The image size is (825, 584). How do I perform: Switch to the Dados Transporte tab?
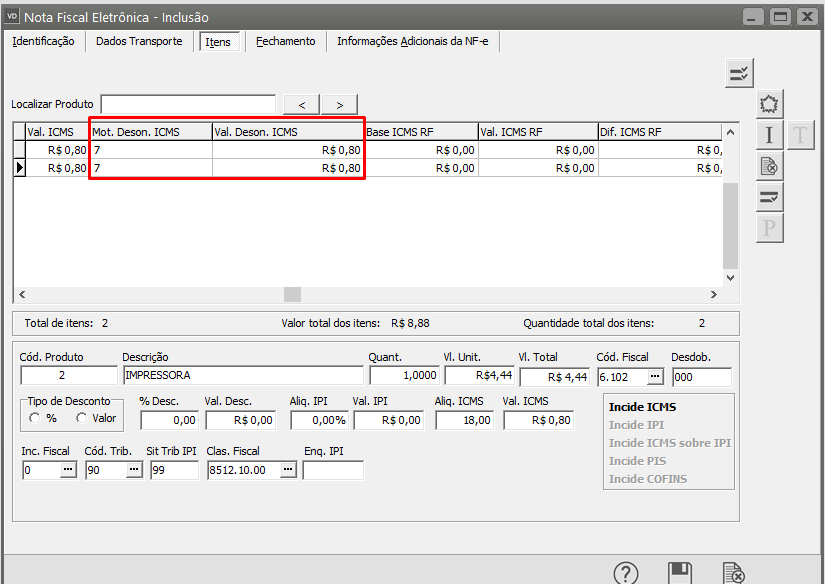tap(139, 41)
